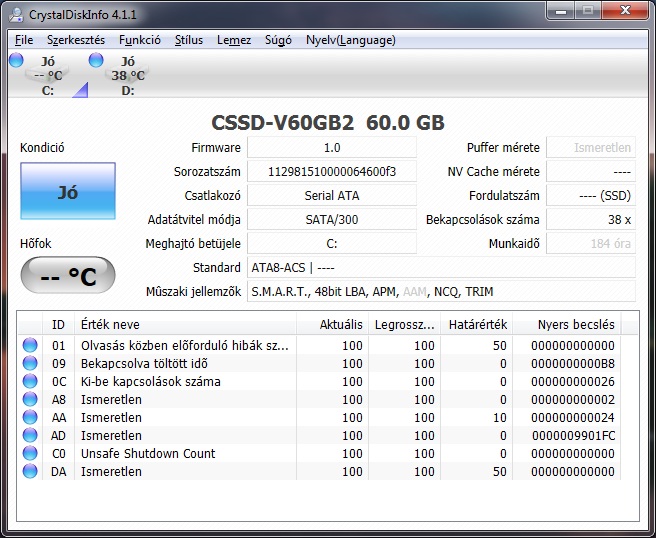Click status icon of row AD

(30, 435)
